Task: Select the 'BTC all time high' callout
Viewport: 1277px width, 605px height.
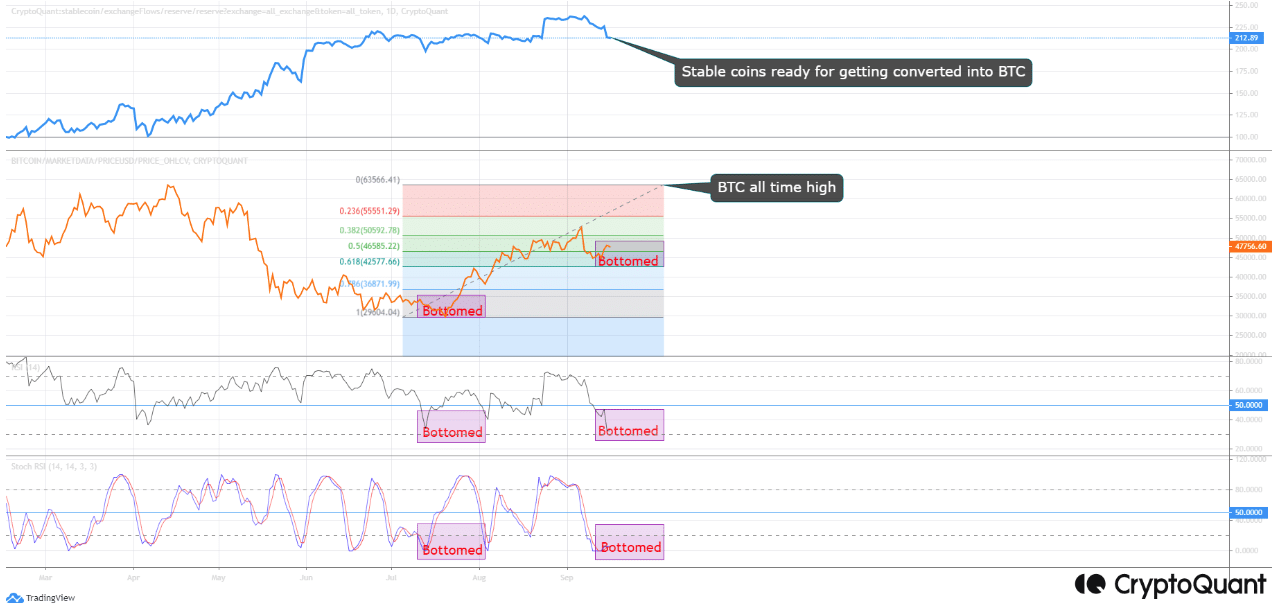Action: pyautogui.click(x=776, y=187)
